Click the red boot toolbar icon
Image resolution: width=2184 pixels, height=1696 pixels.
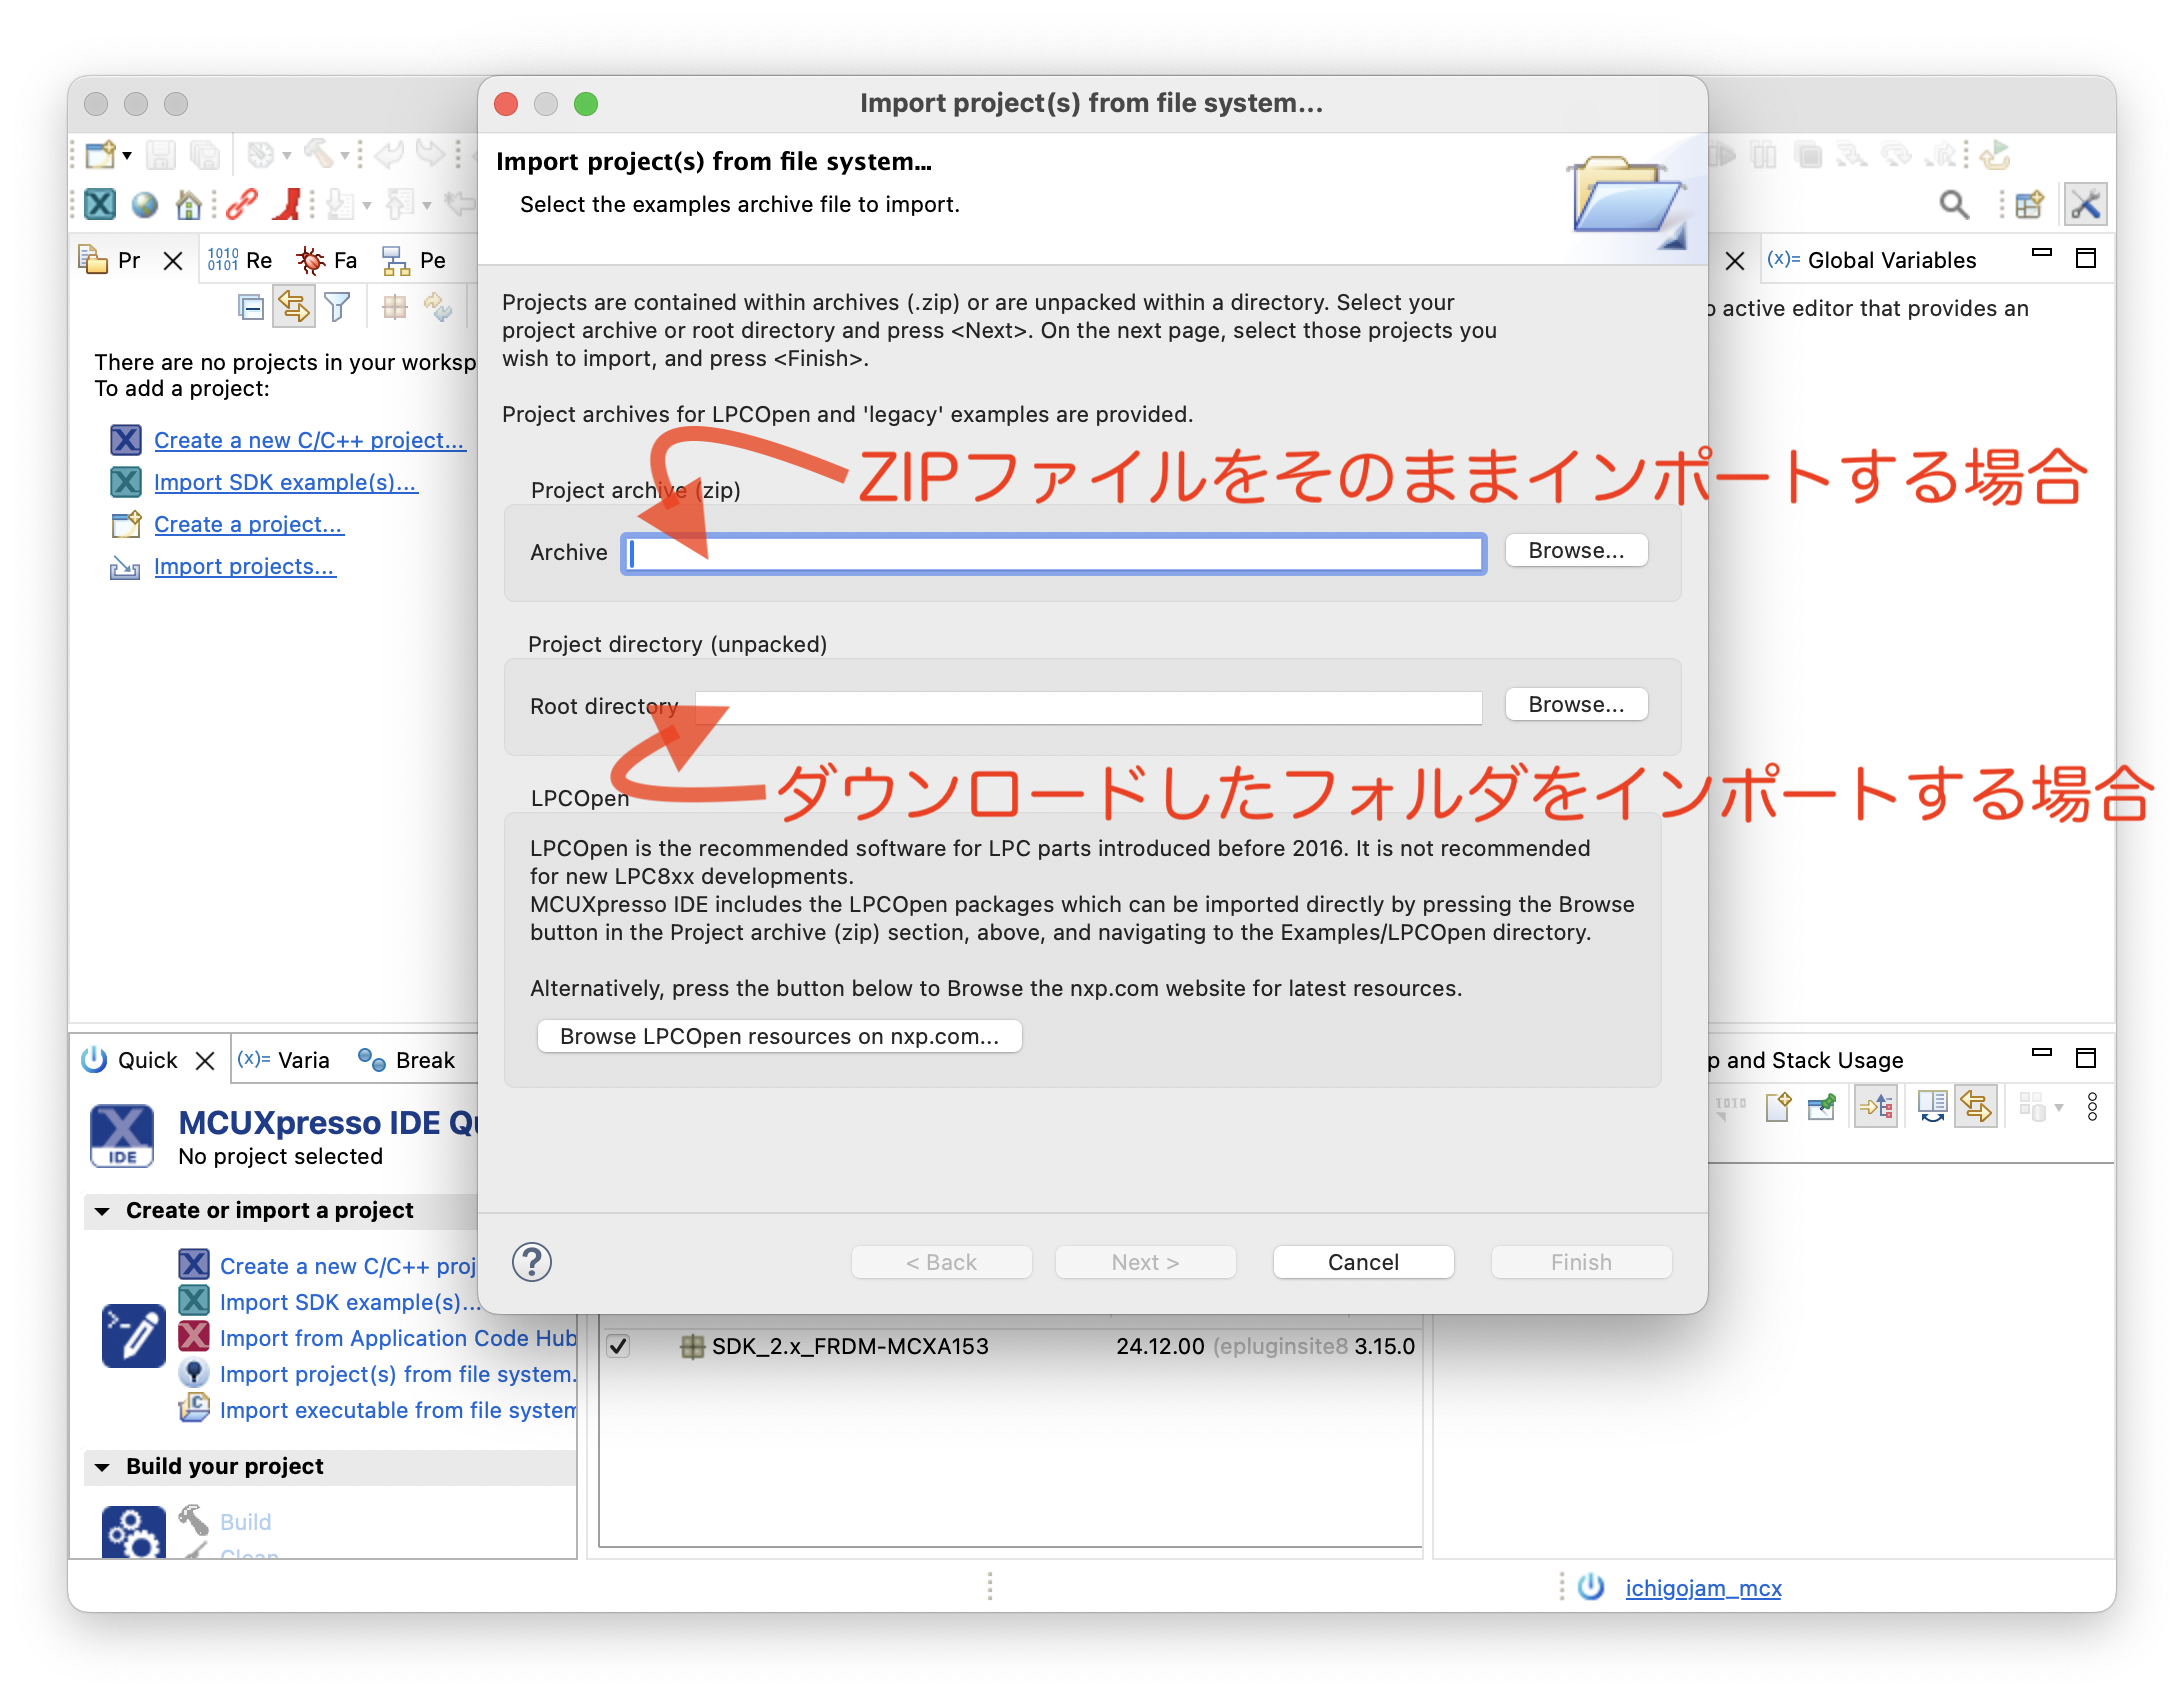coord(288,205)
